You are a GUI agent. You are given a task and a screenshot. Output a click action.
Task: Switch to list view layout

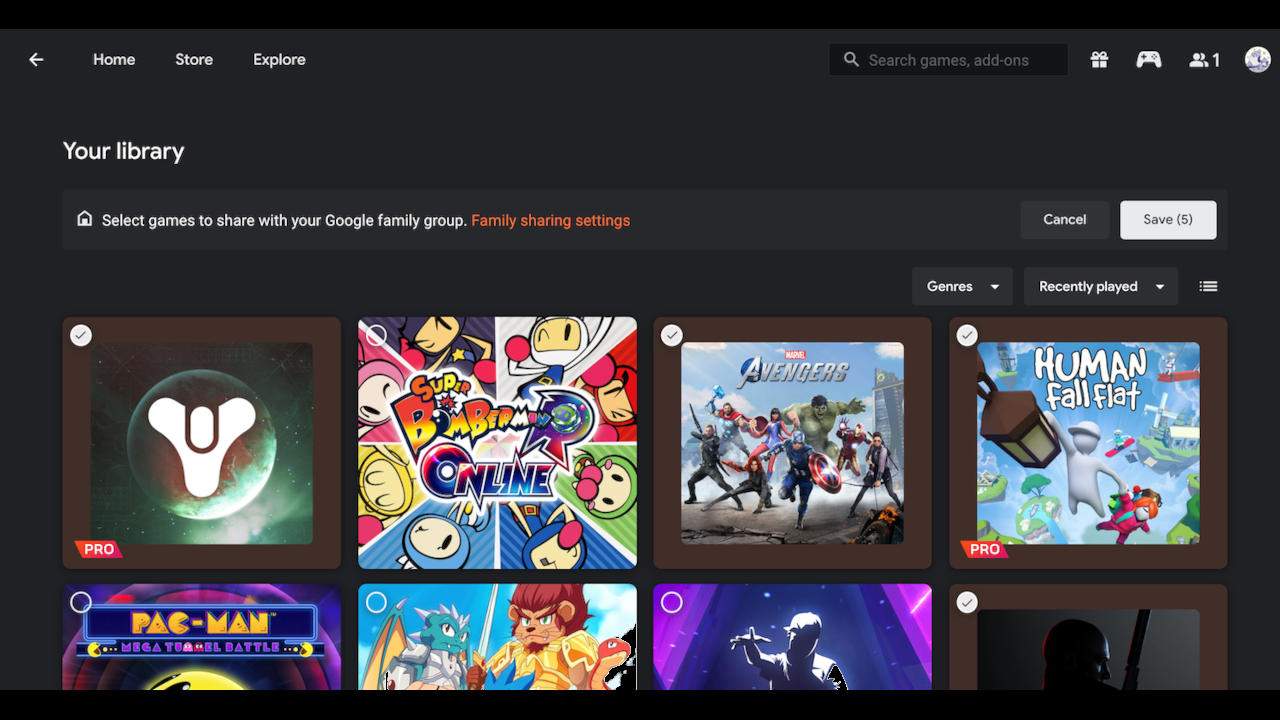point(1208,286)
